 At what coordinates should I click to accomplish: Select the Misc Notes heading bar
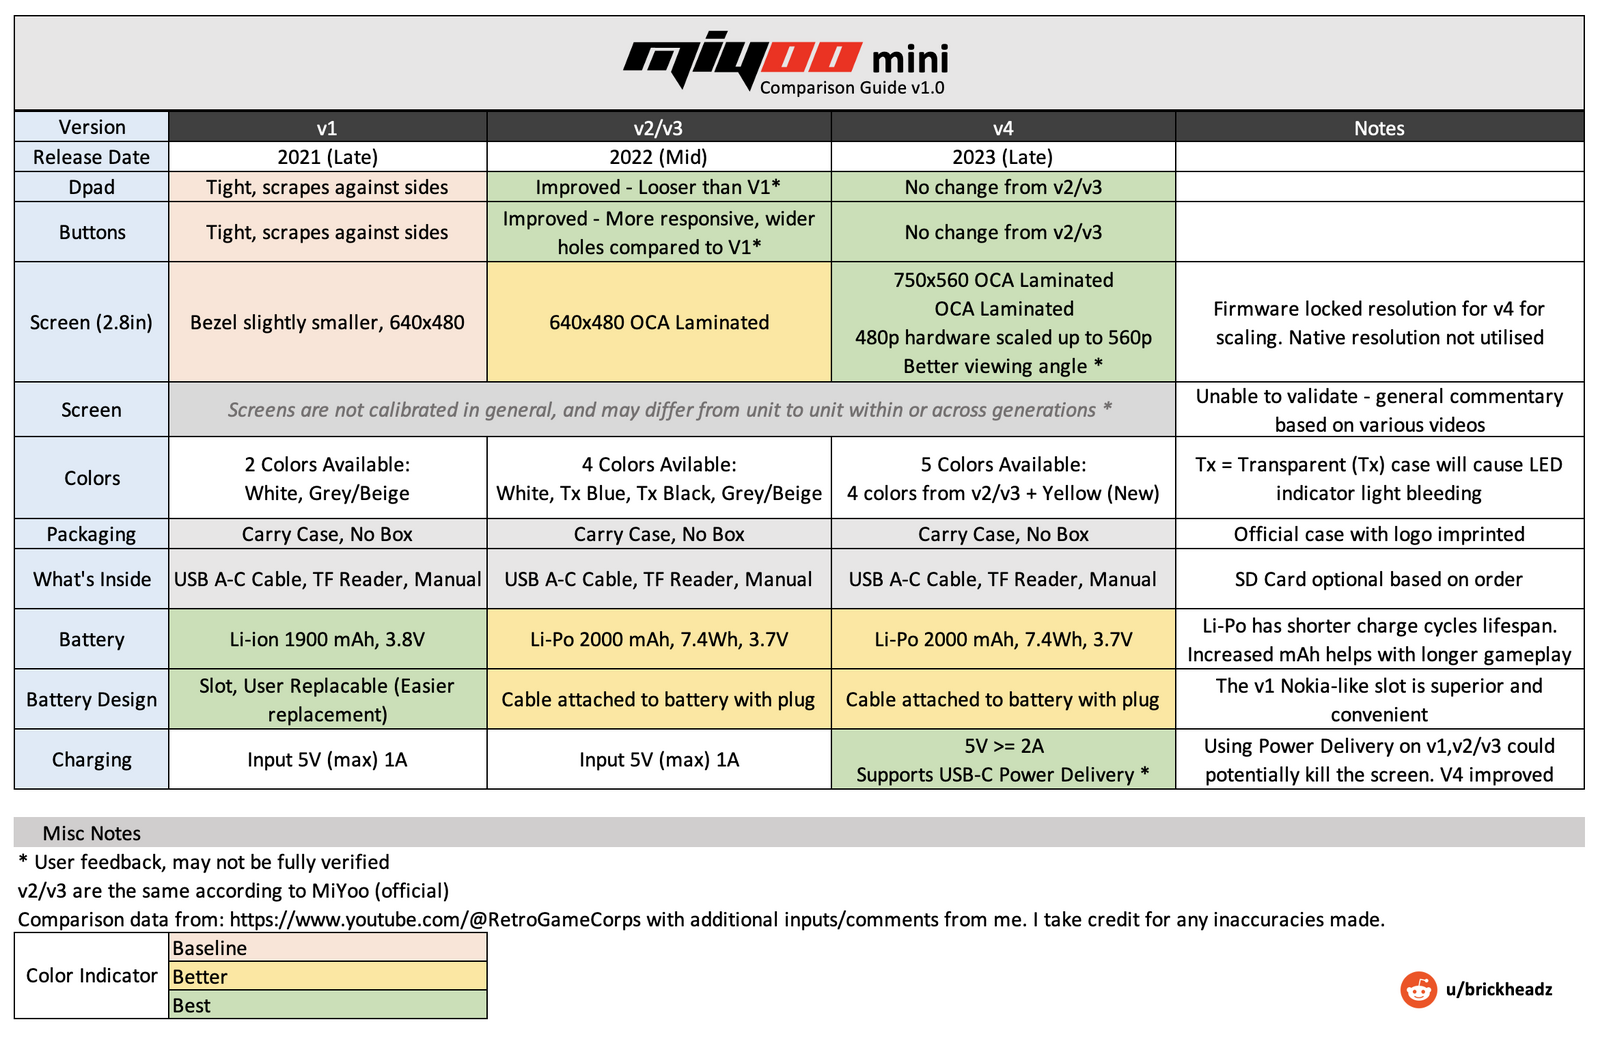click(x=799, y=832)
